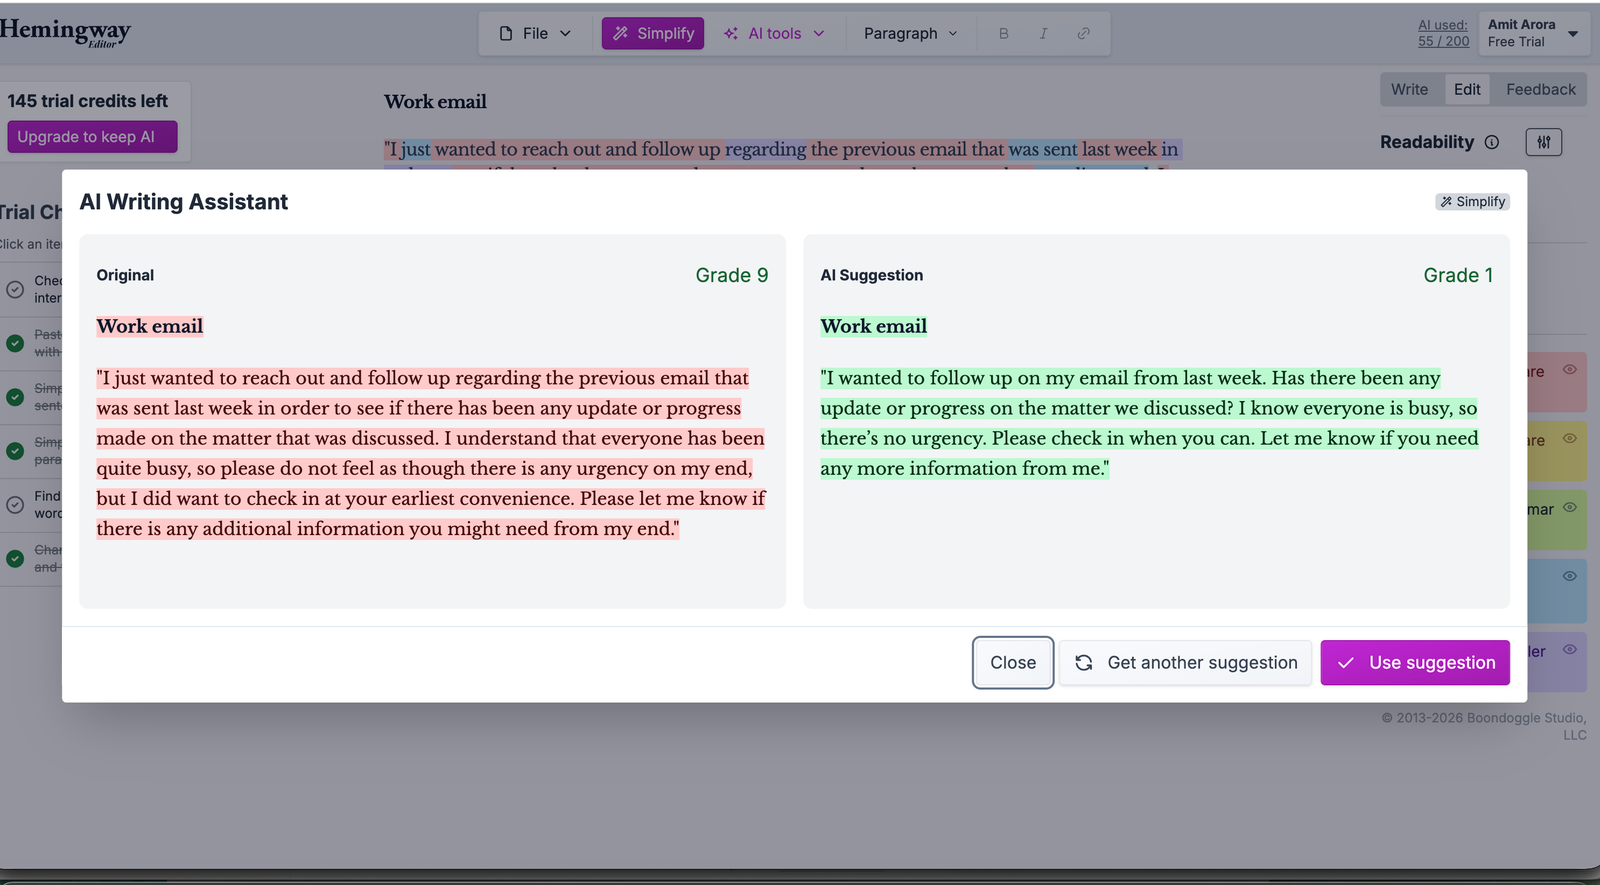Switch to the Edit tab
1600x885 pixels.
(1467, 89)
